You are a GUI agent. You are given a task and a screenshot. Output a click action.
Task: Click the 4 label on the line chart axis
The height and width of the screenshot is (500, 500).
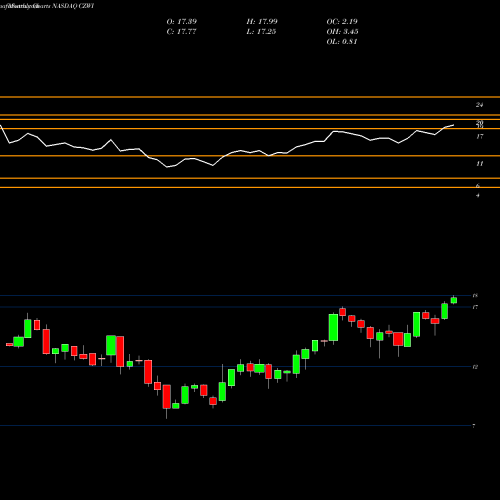(x=478, y=195)
